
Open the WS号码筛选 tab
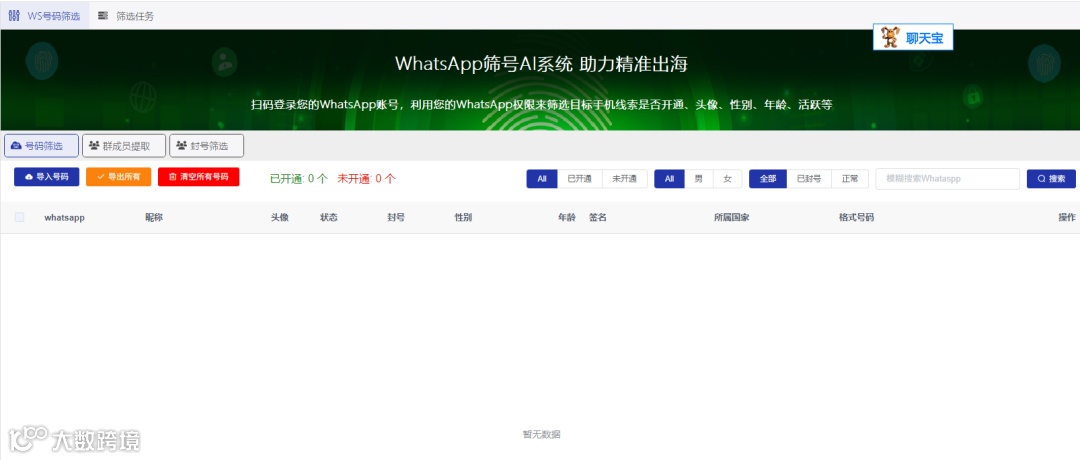45,16
